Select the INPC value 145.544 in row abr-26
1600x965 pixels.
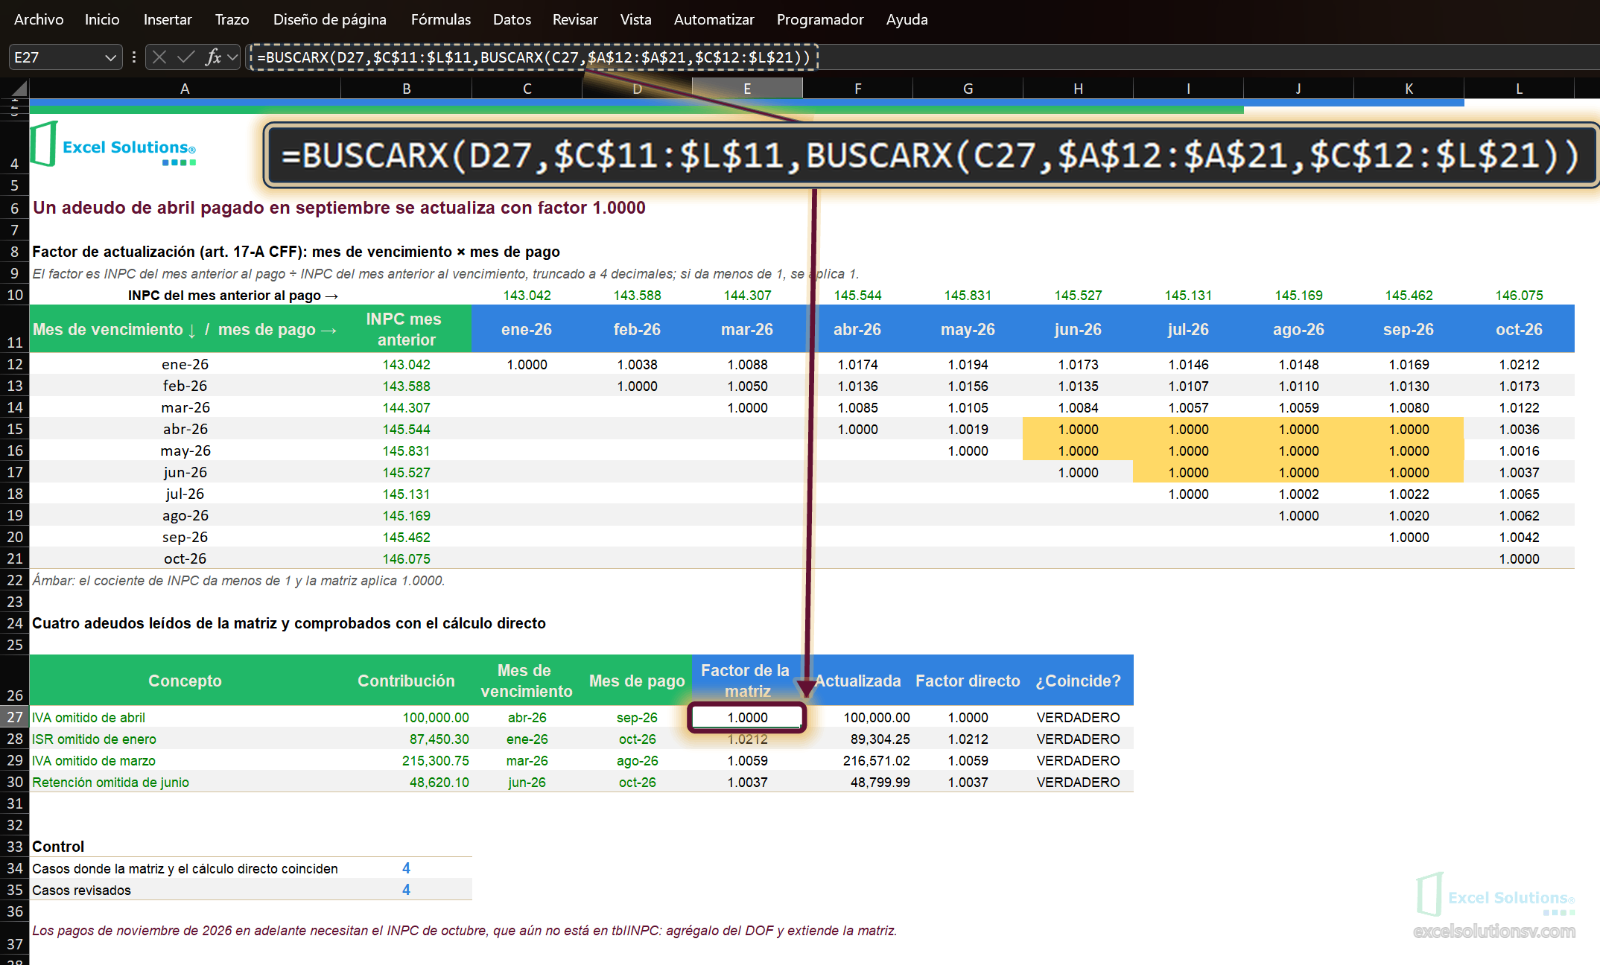click(x=406, y=429)
